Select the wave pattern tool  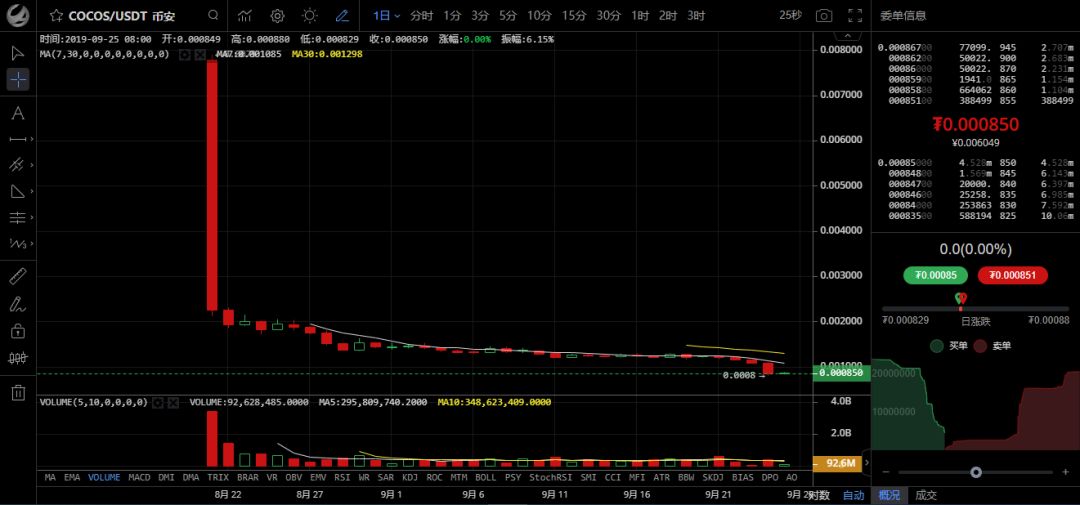tap(18, 244)
